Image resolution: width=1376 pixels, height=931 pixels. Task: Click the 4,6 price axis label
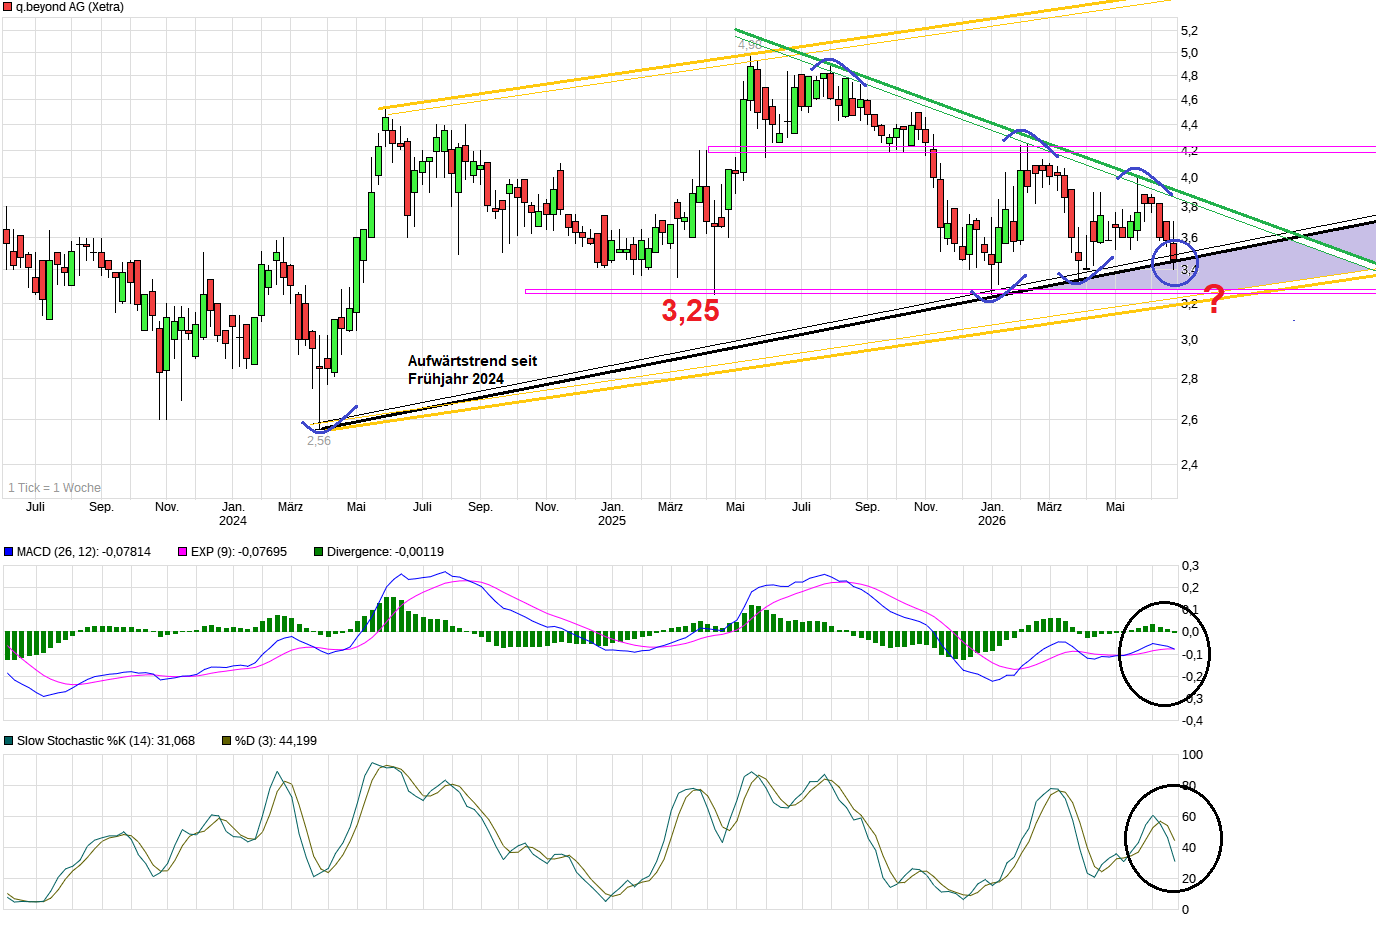tap(1189, 100)
